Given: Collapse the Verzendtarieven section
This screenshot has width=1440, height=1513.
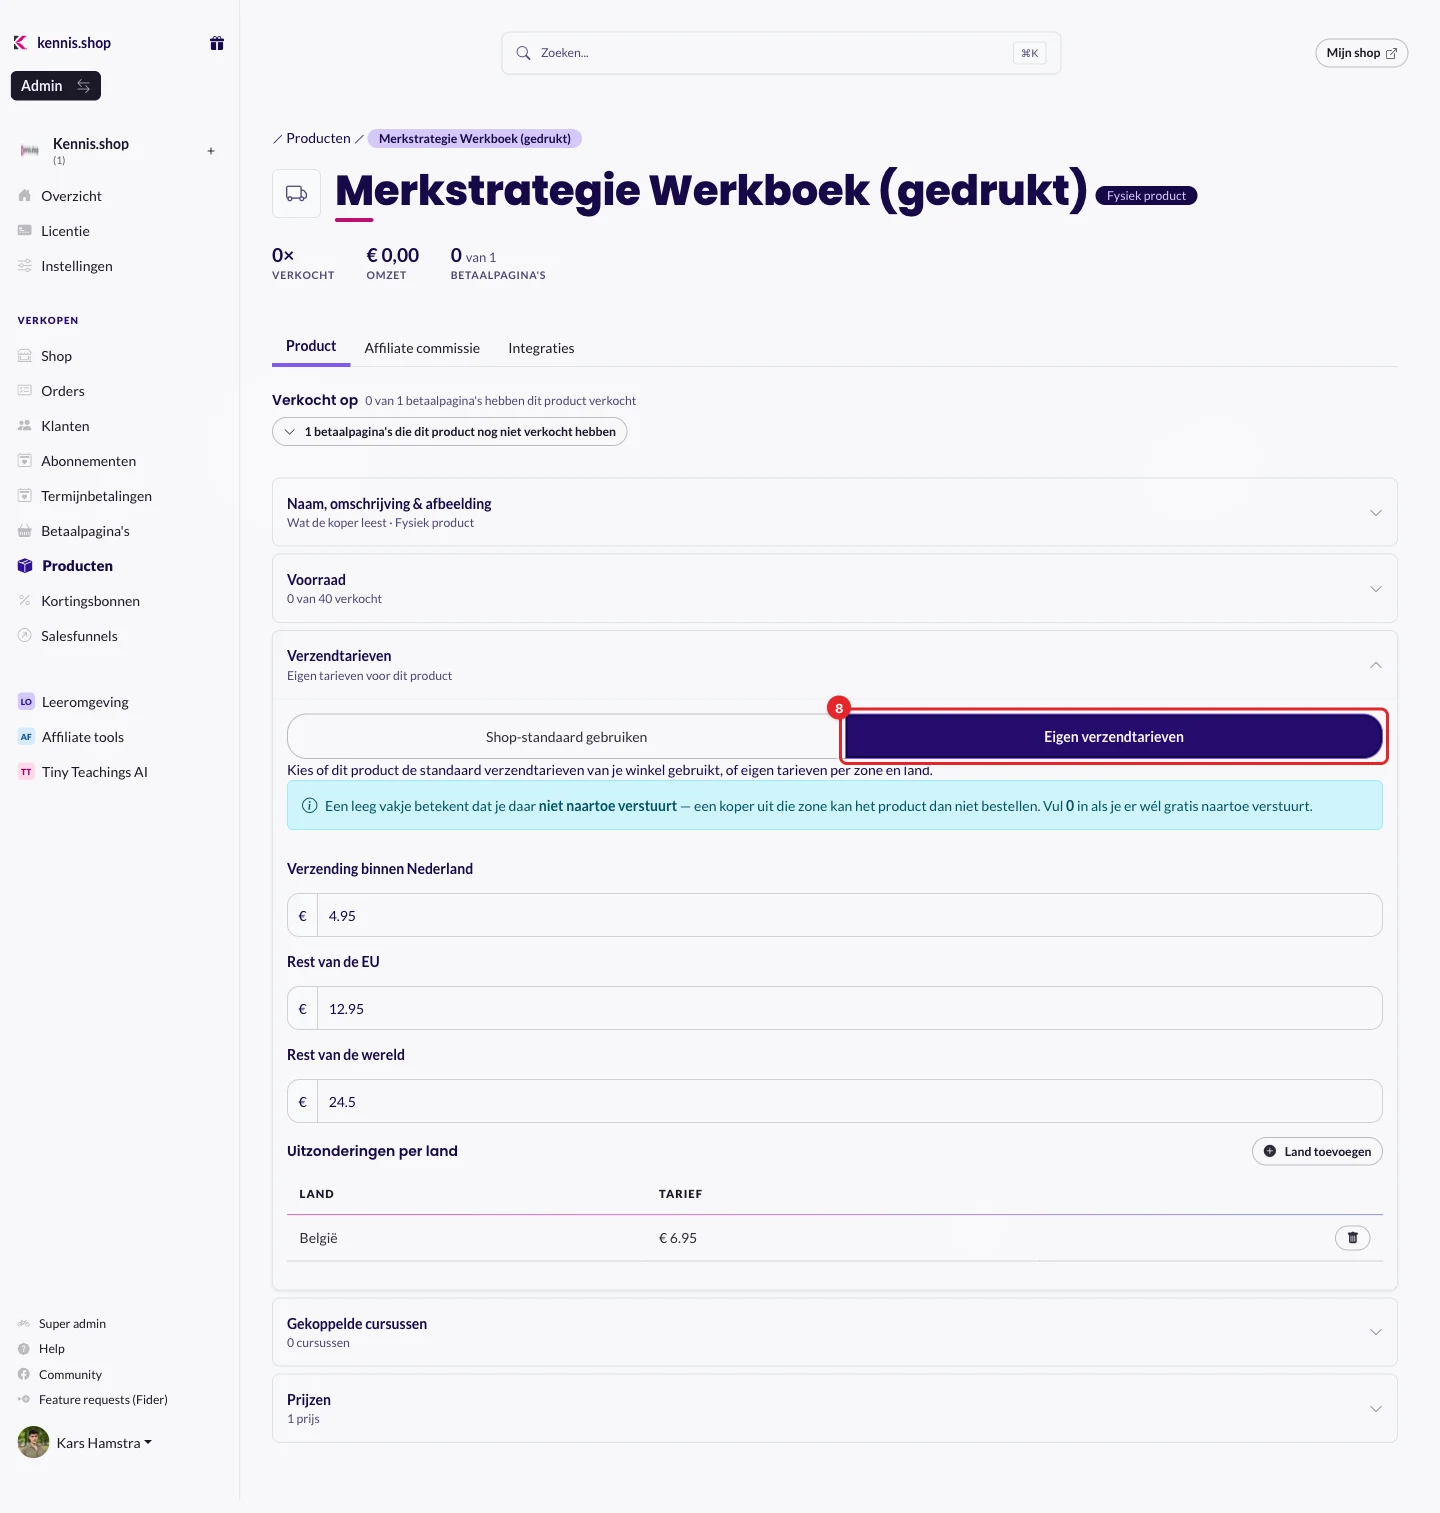Looking at the screenshot, I should (x=835, y=665).
